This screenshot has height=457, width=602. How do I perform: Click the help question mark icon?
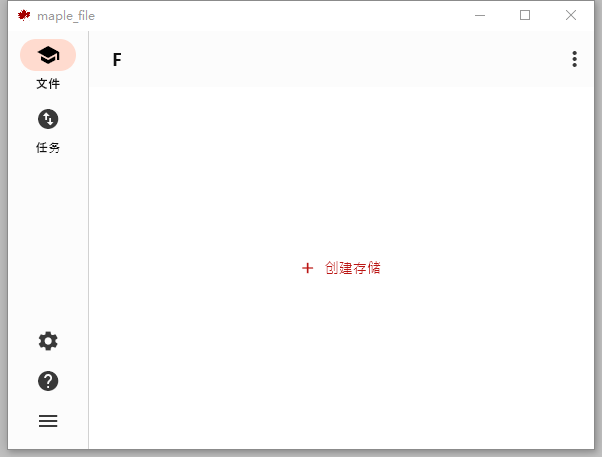[48, 381]
